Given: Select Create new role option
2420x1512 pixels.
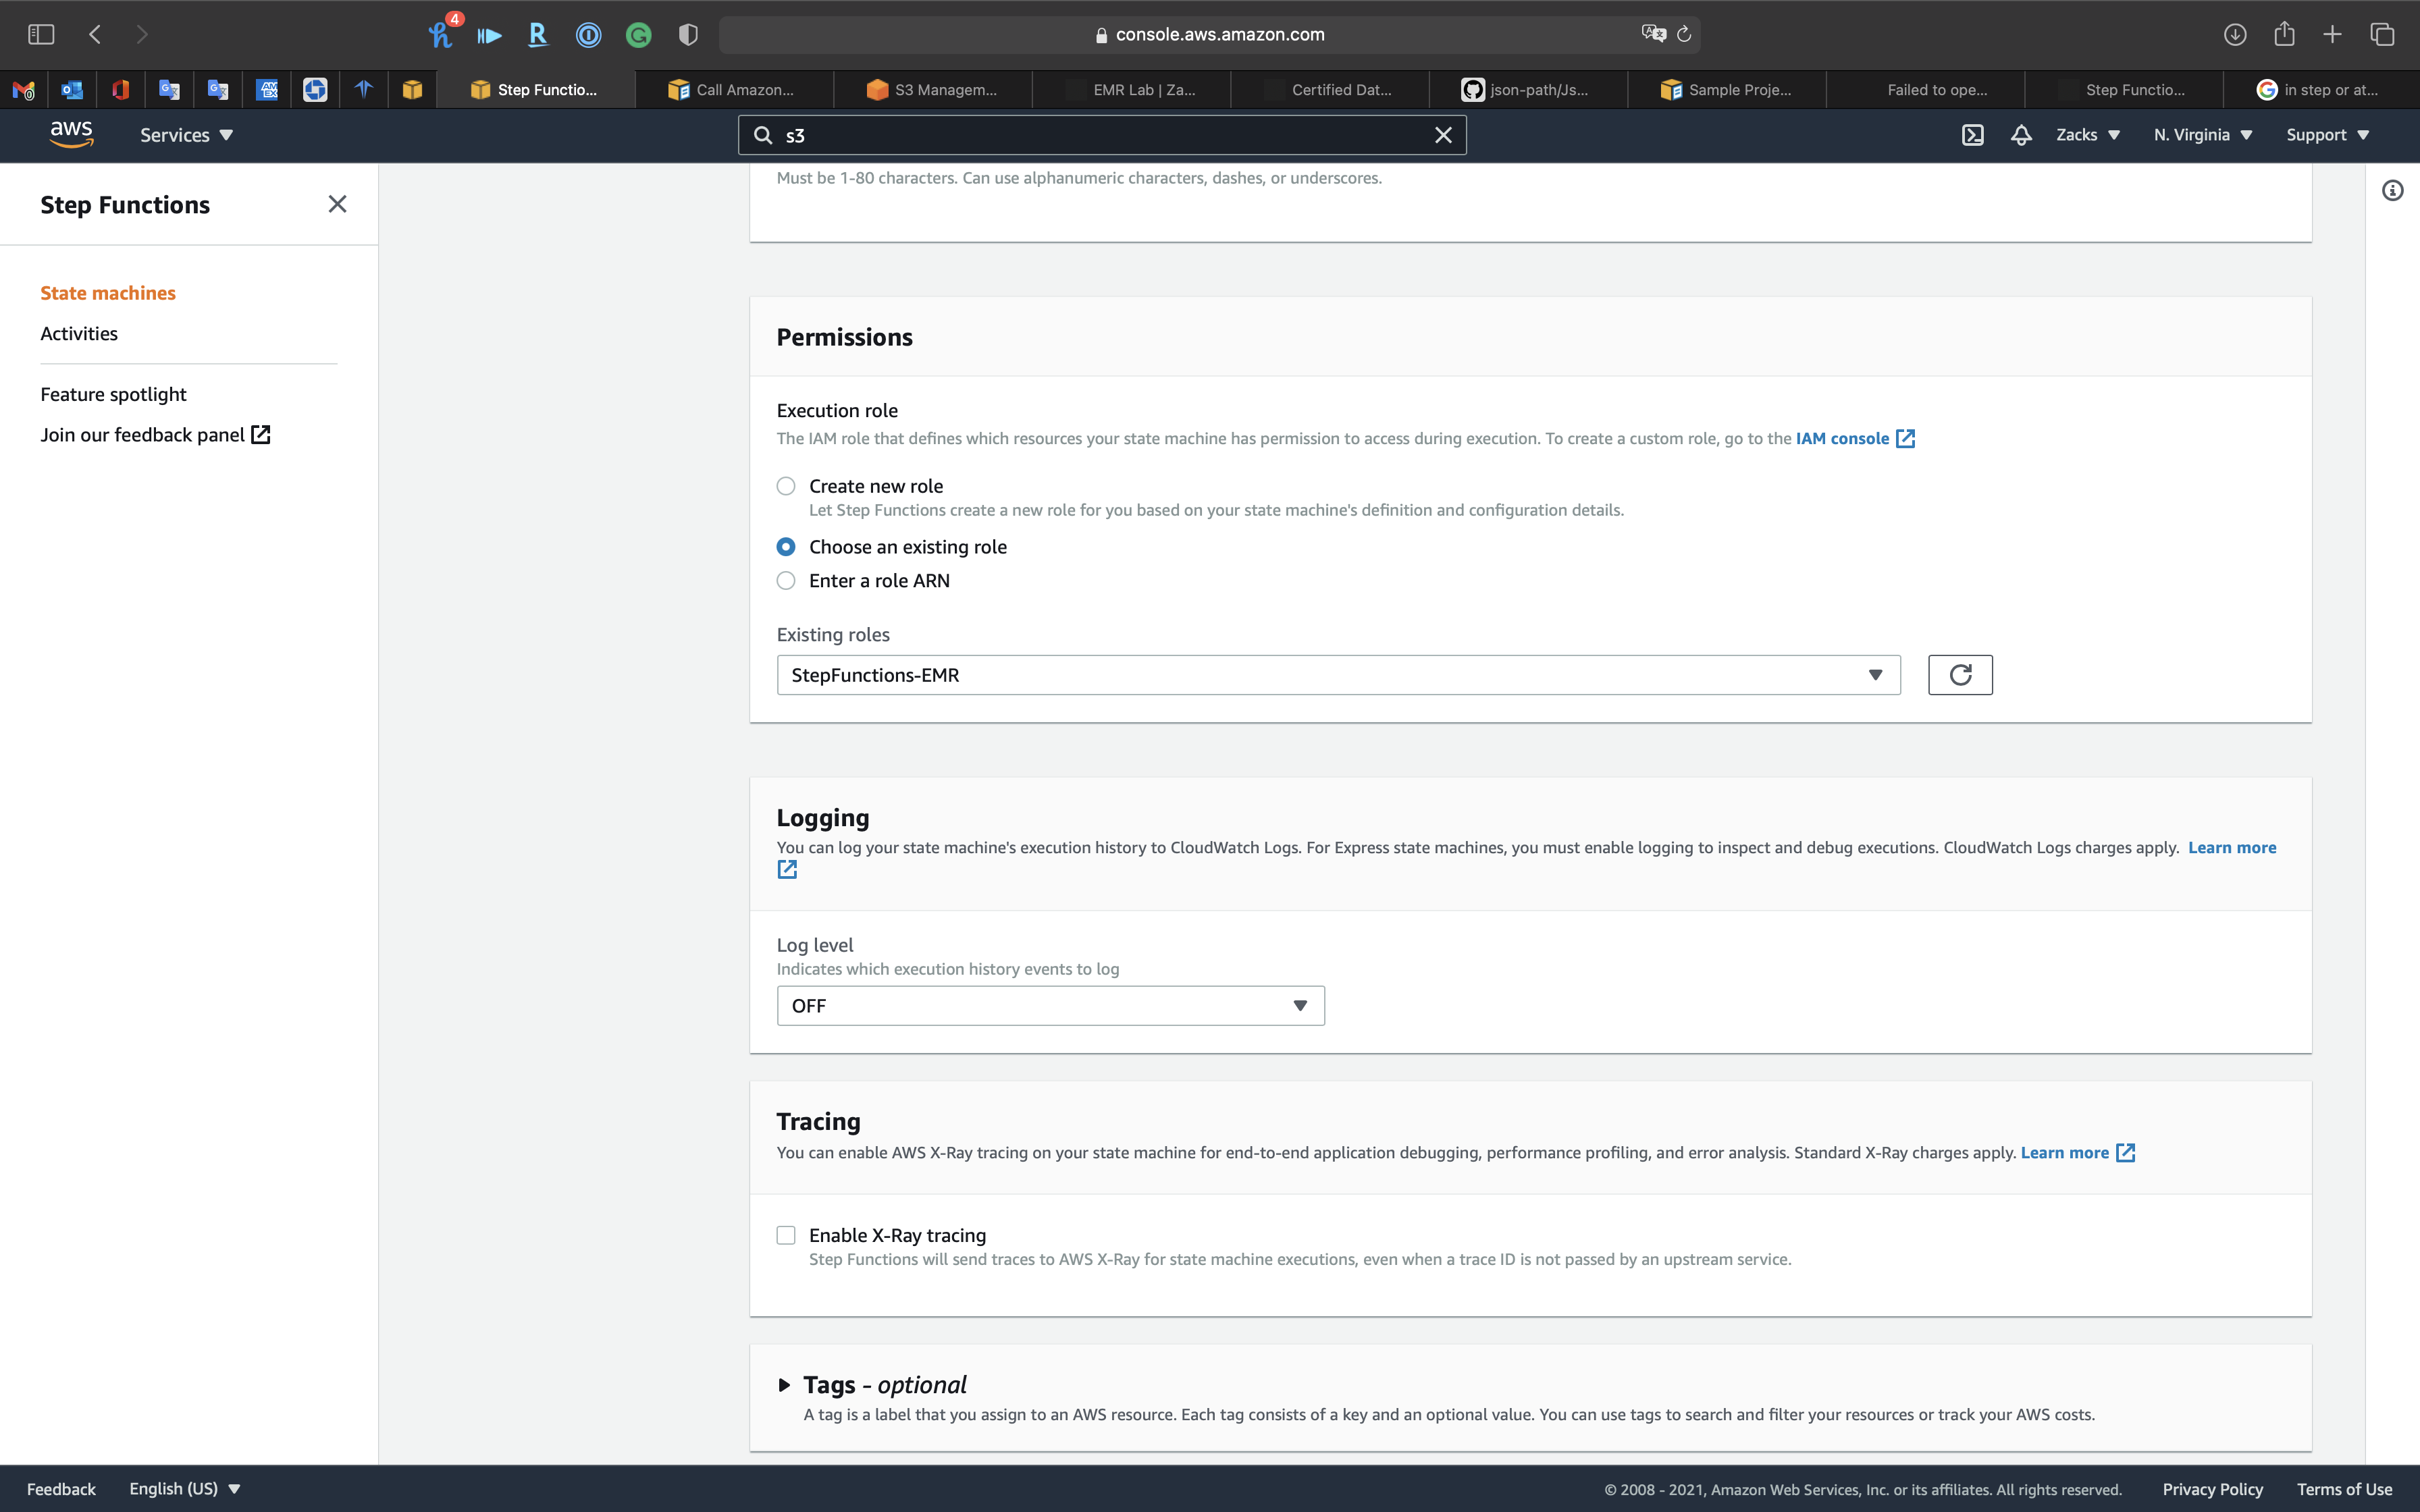Looking at the screenshot, I should (786, 486).
